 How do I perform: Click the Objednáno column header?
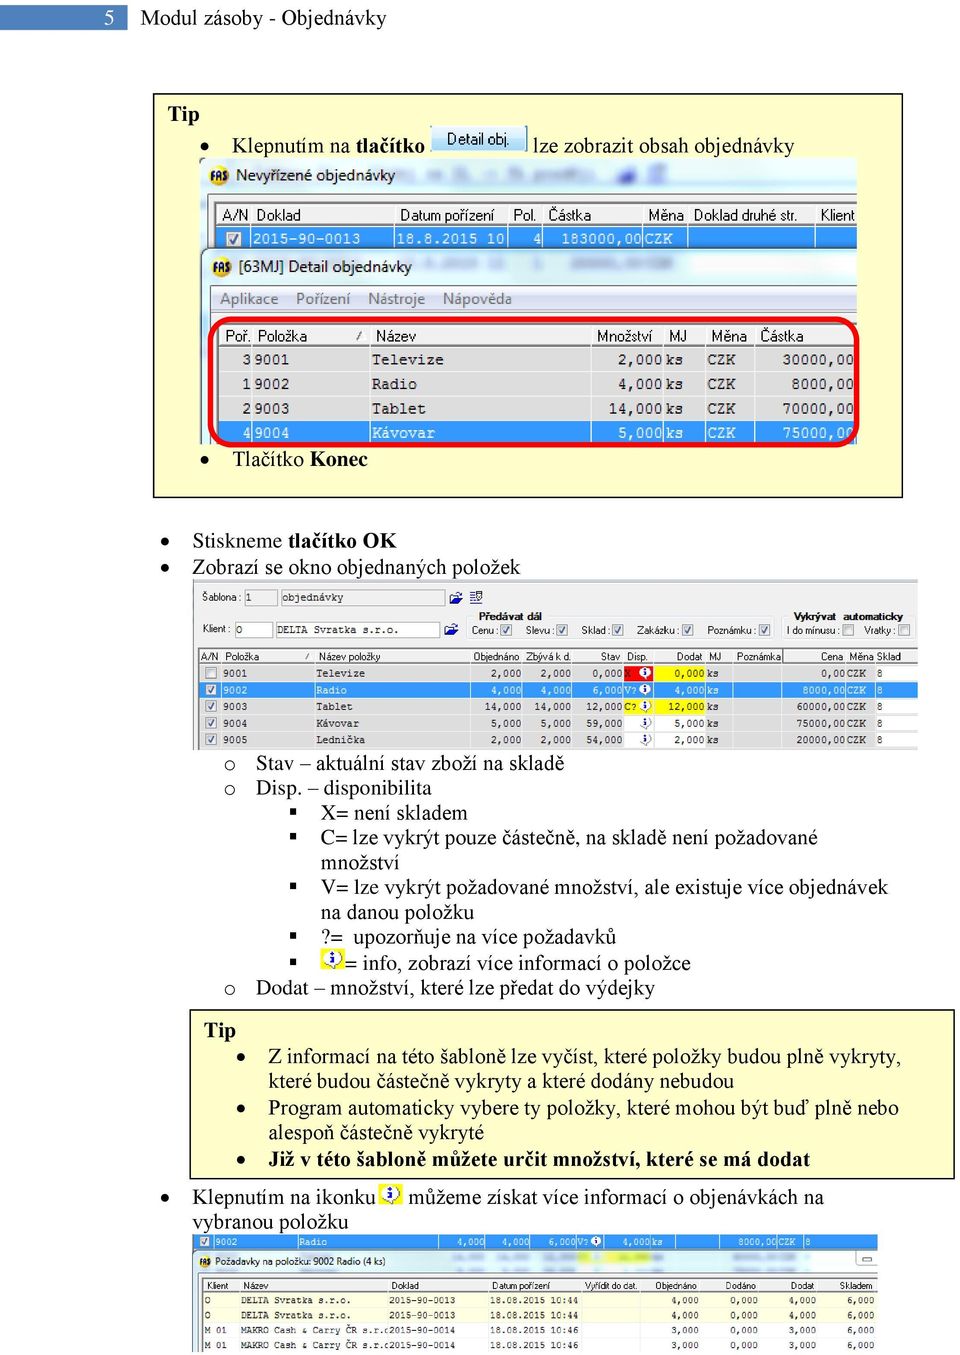(496, 657)
